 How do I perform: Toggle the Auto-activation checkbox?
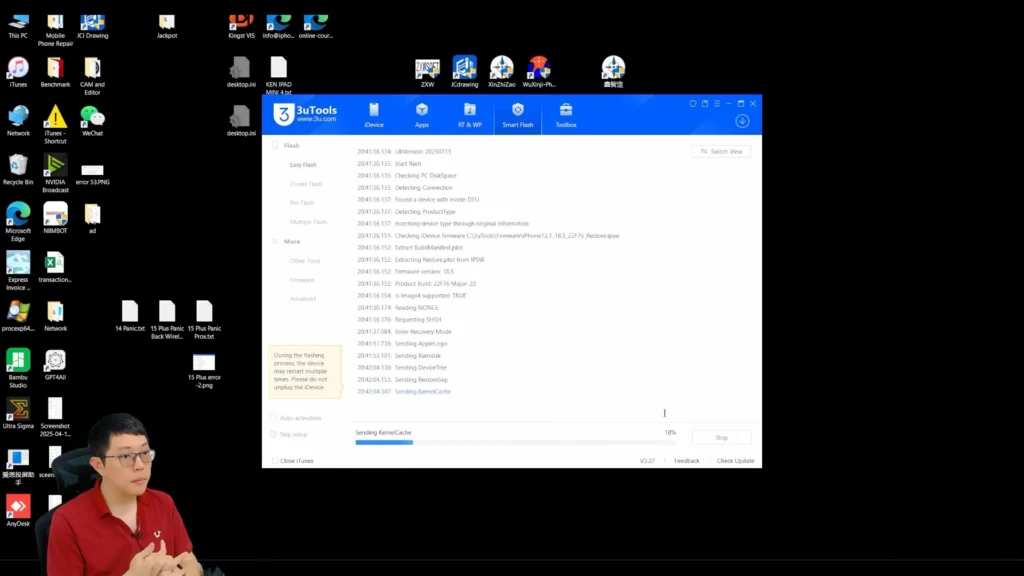coord(274,418)
